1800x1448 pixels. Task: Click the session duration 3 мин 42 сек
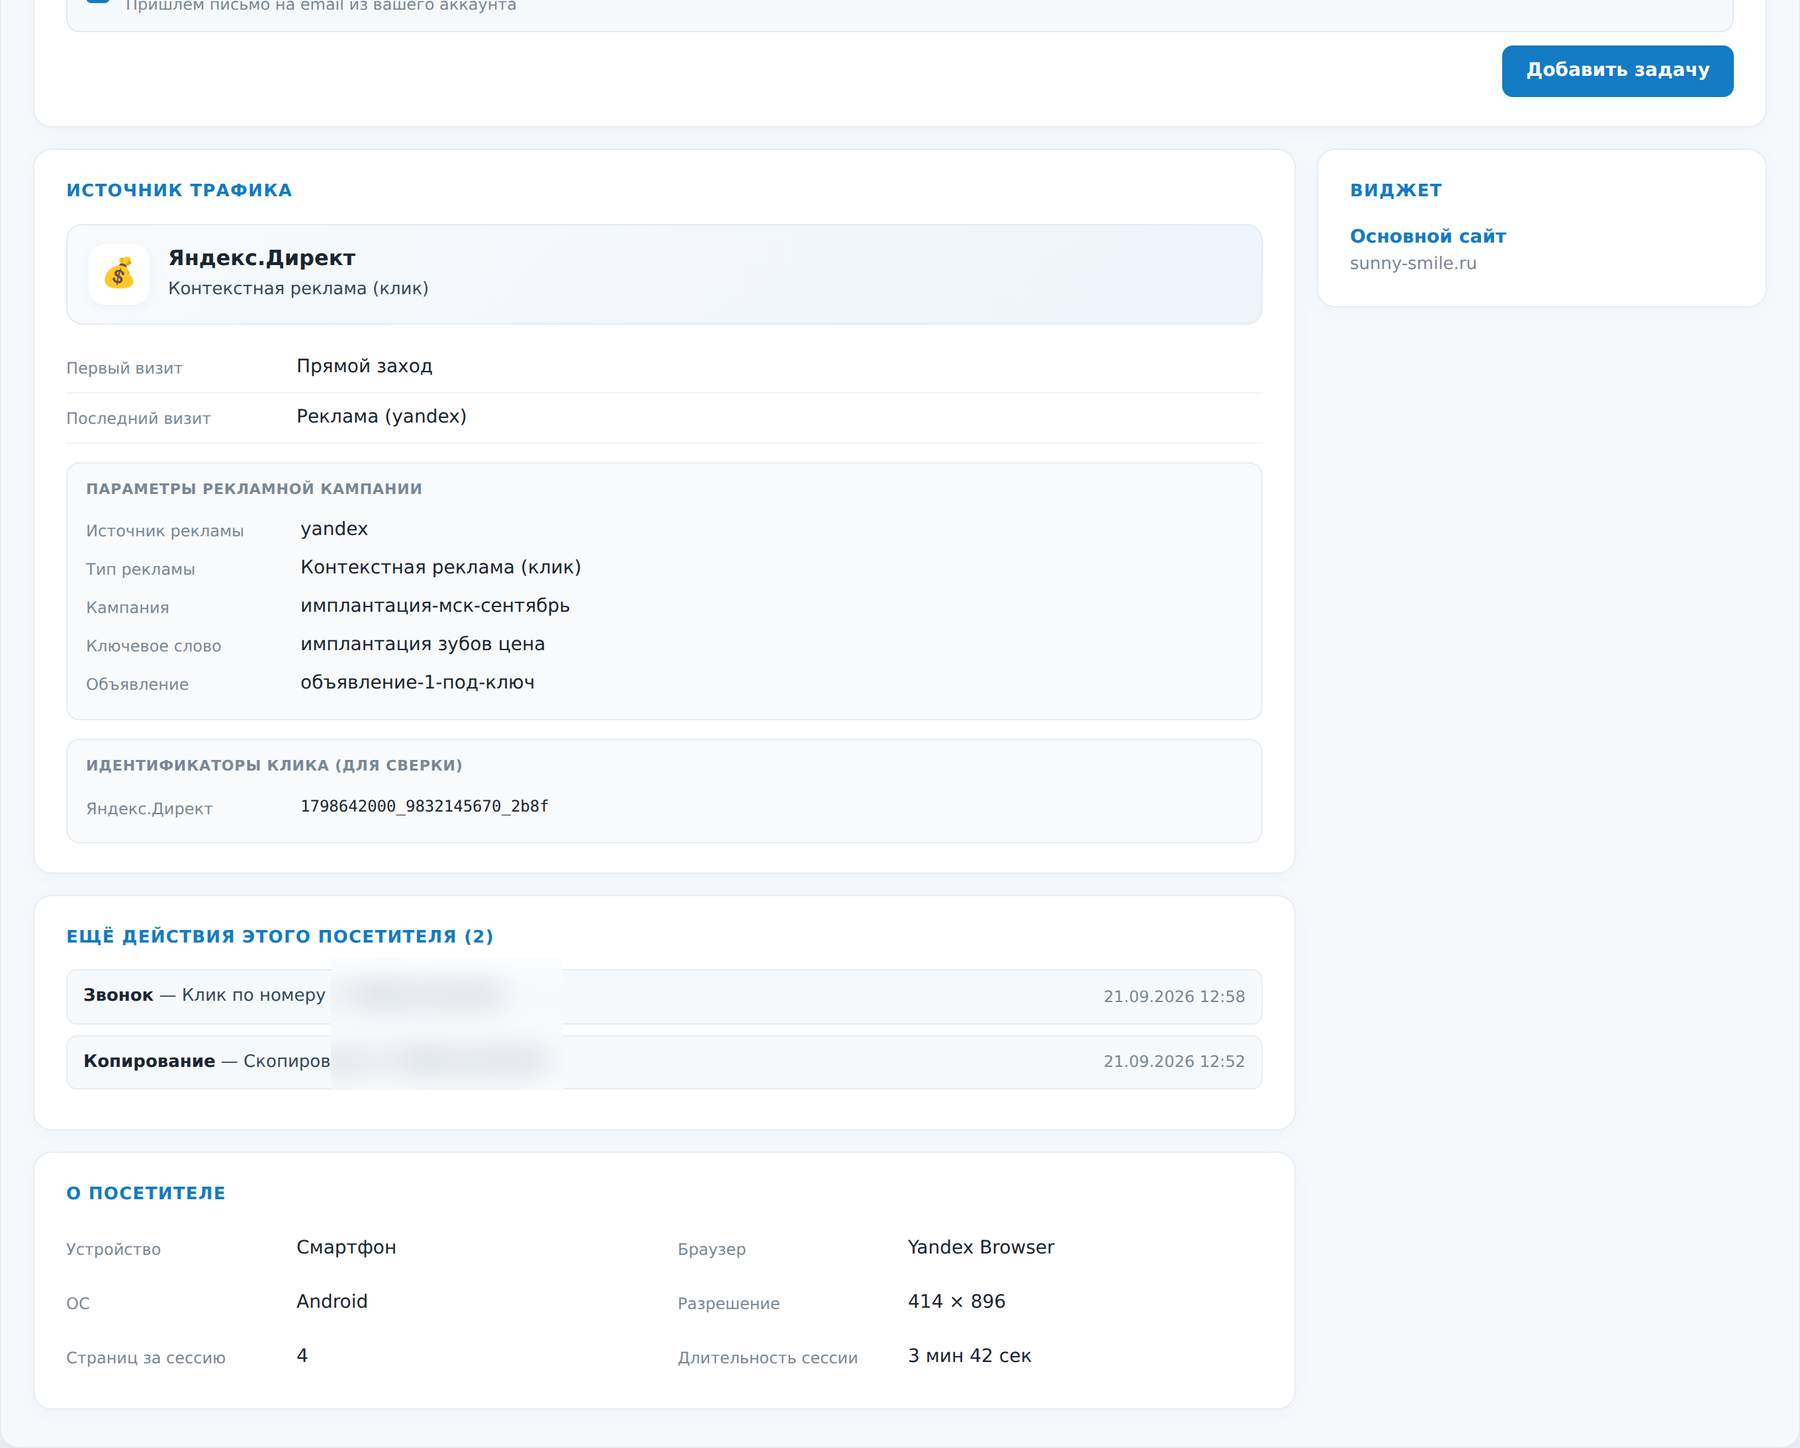point(969,1356)
